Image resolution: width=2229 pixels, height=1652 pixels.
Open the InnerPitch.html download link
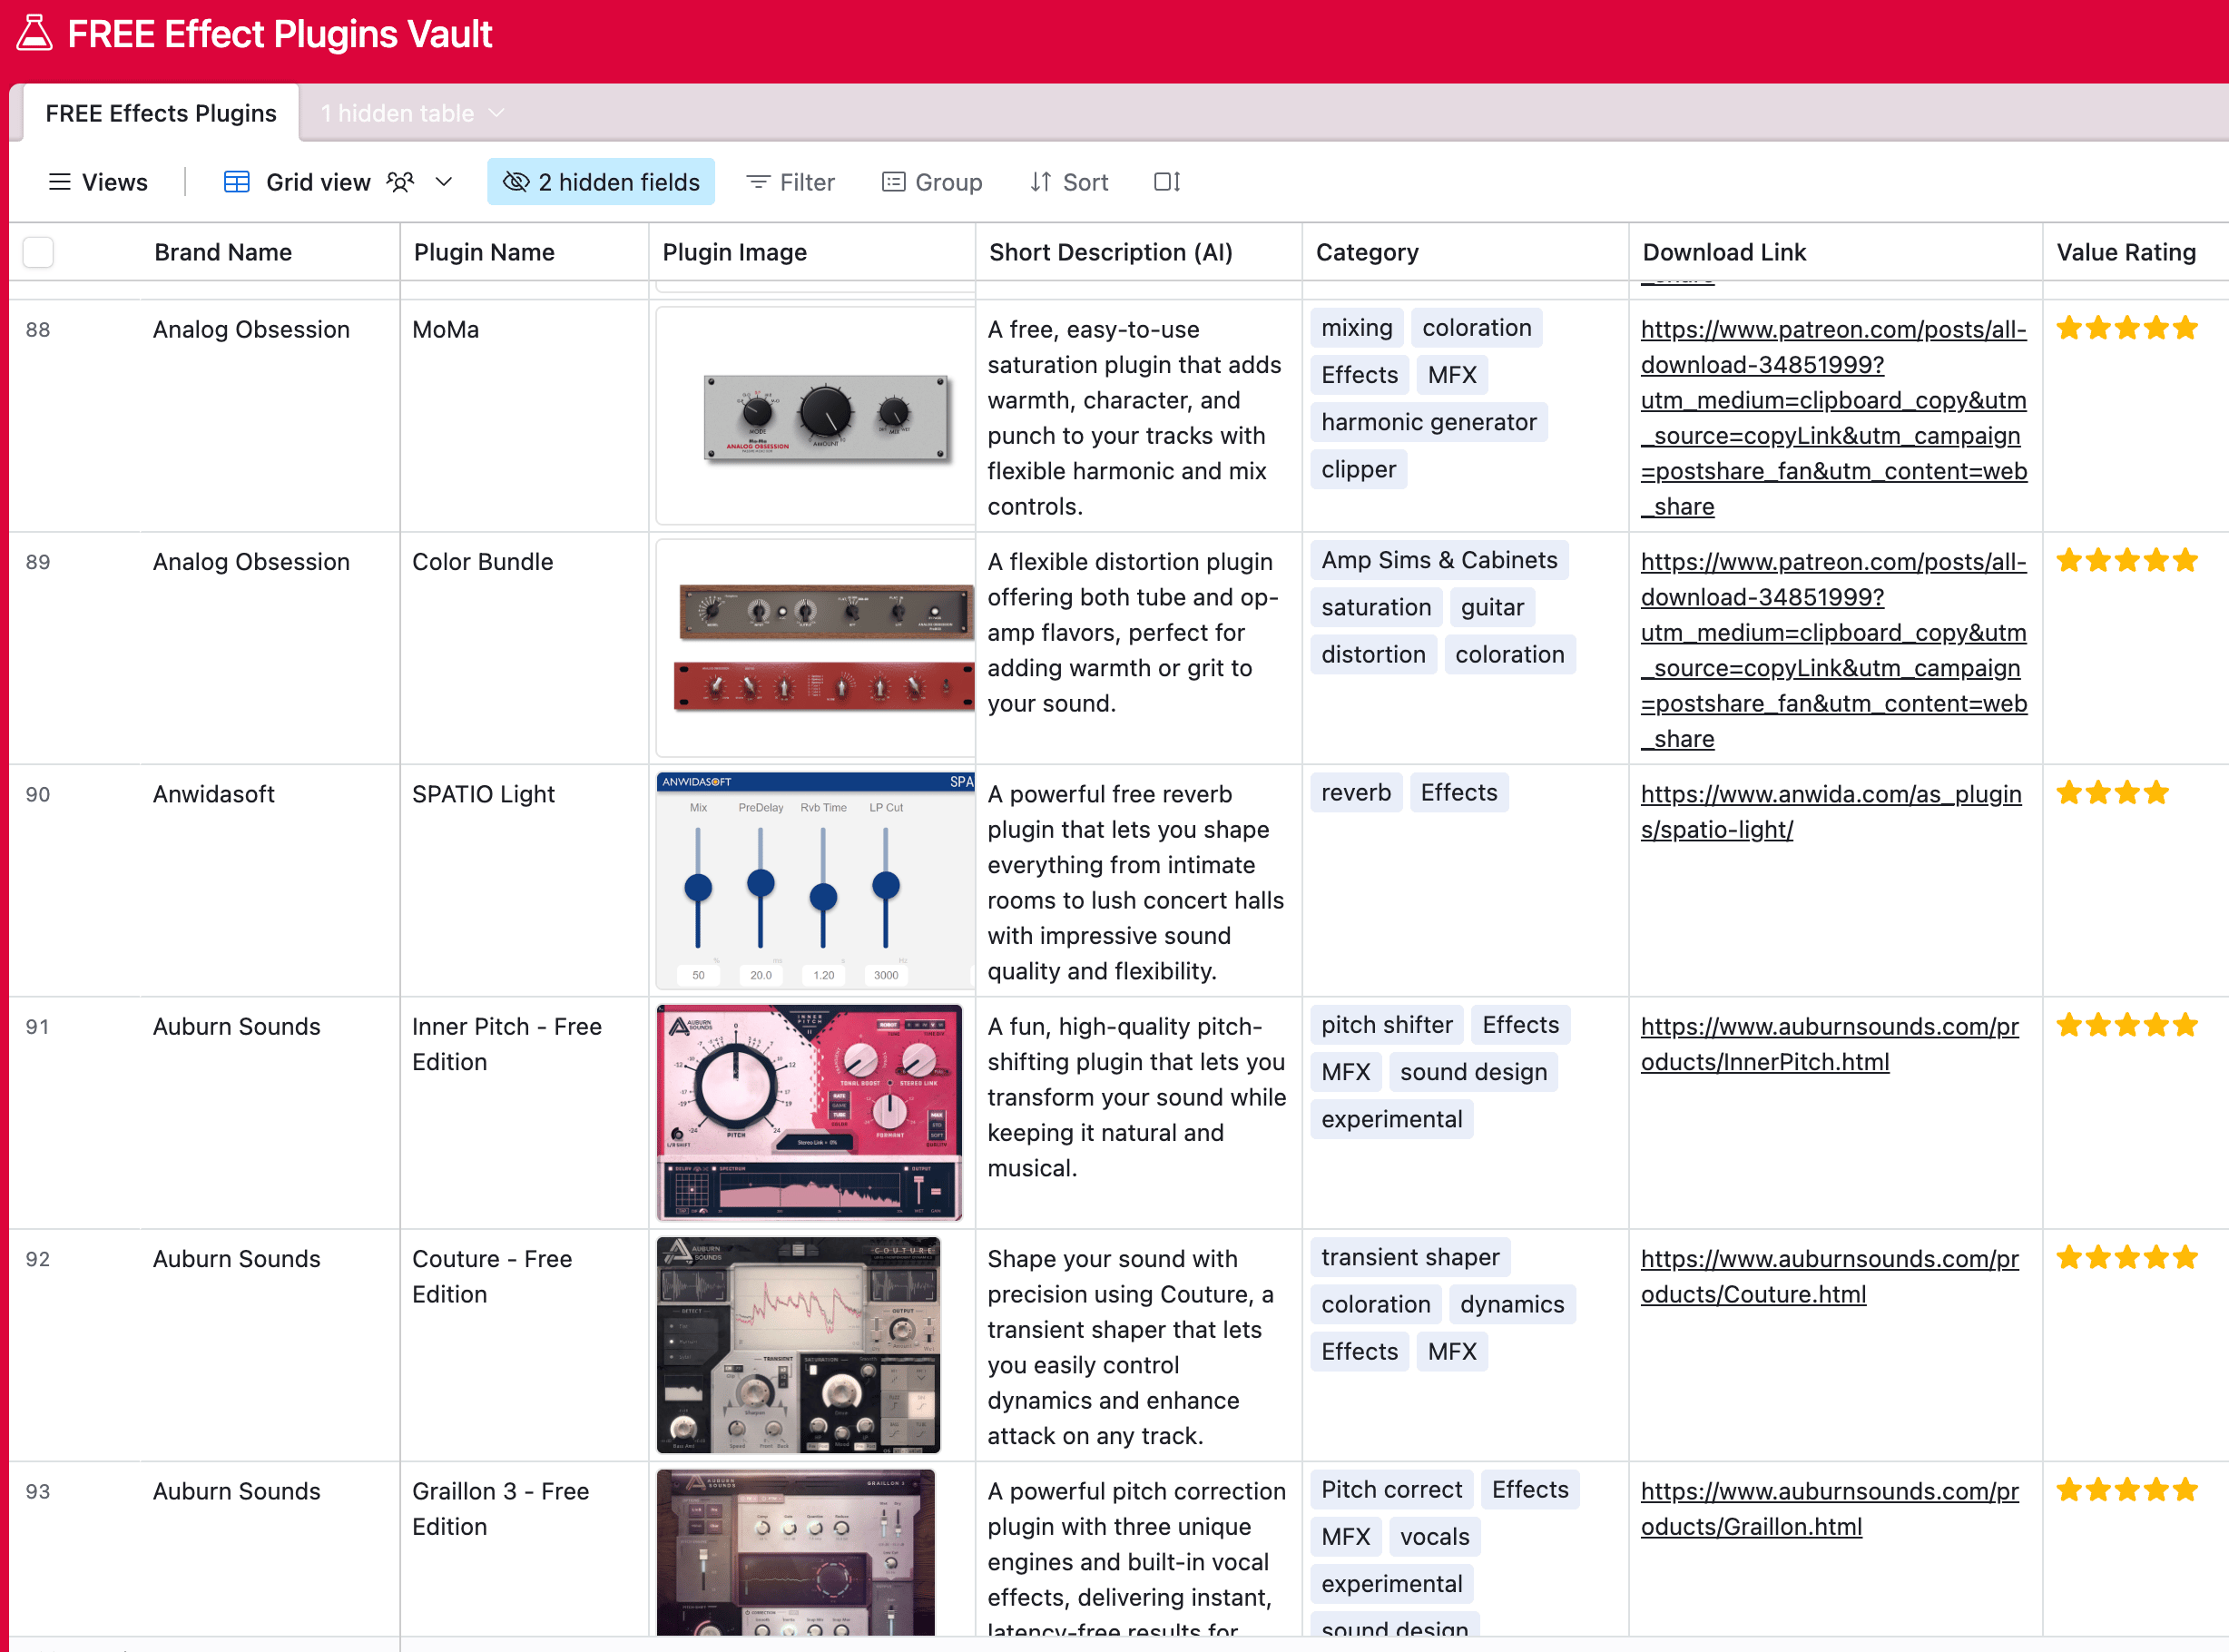1829,1043
